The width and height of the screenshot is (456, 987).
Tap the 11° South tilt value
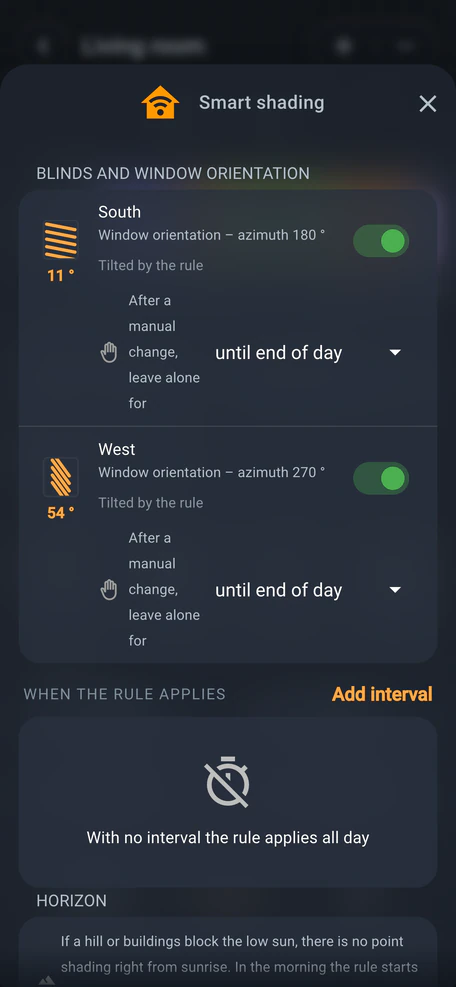pos(60,275)
